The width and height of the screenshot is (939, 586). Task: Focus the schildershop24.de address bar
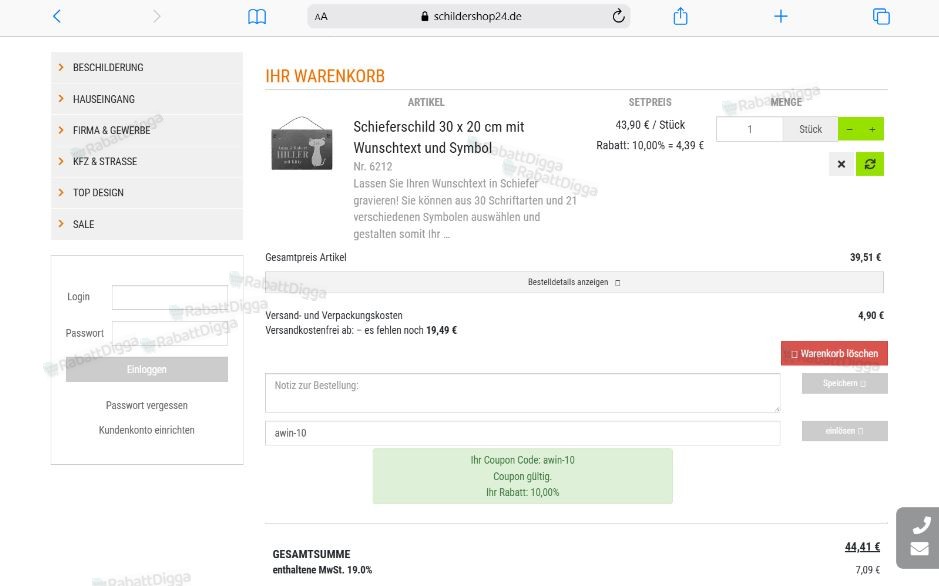point(469,16)
